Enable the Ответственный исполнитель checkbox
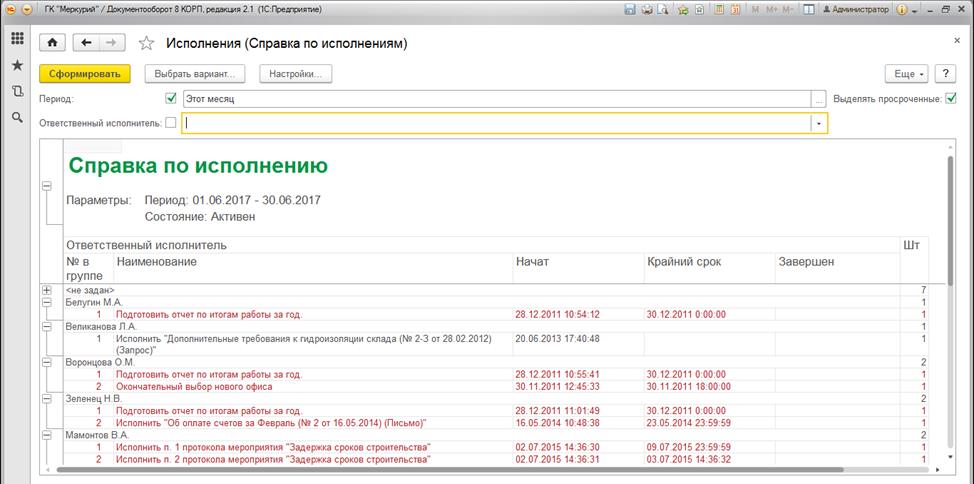This screenshot has height=484, width=974. [x=171, y=123]
